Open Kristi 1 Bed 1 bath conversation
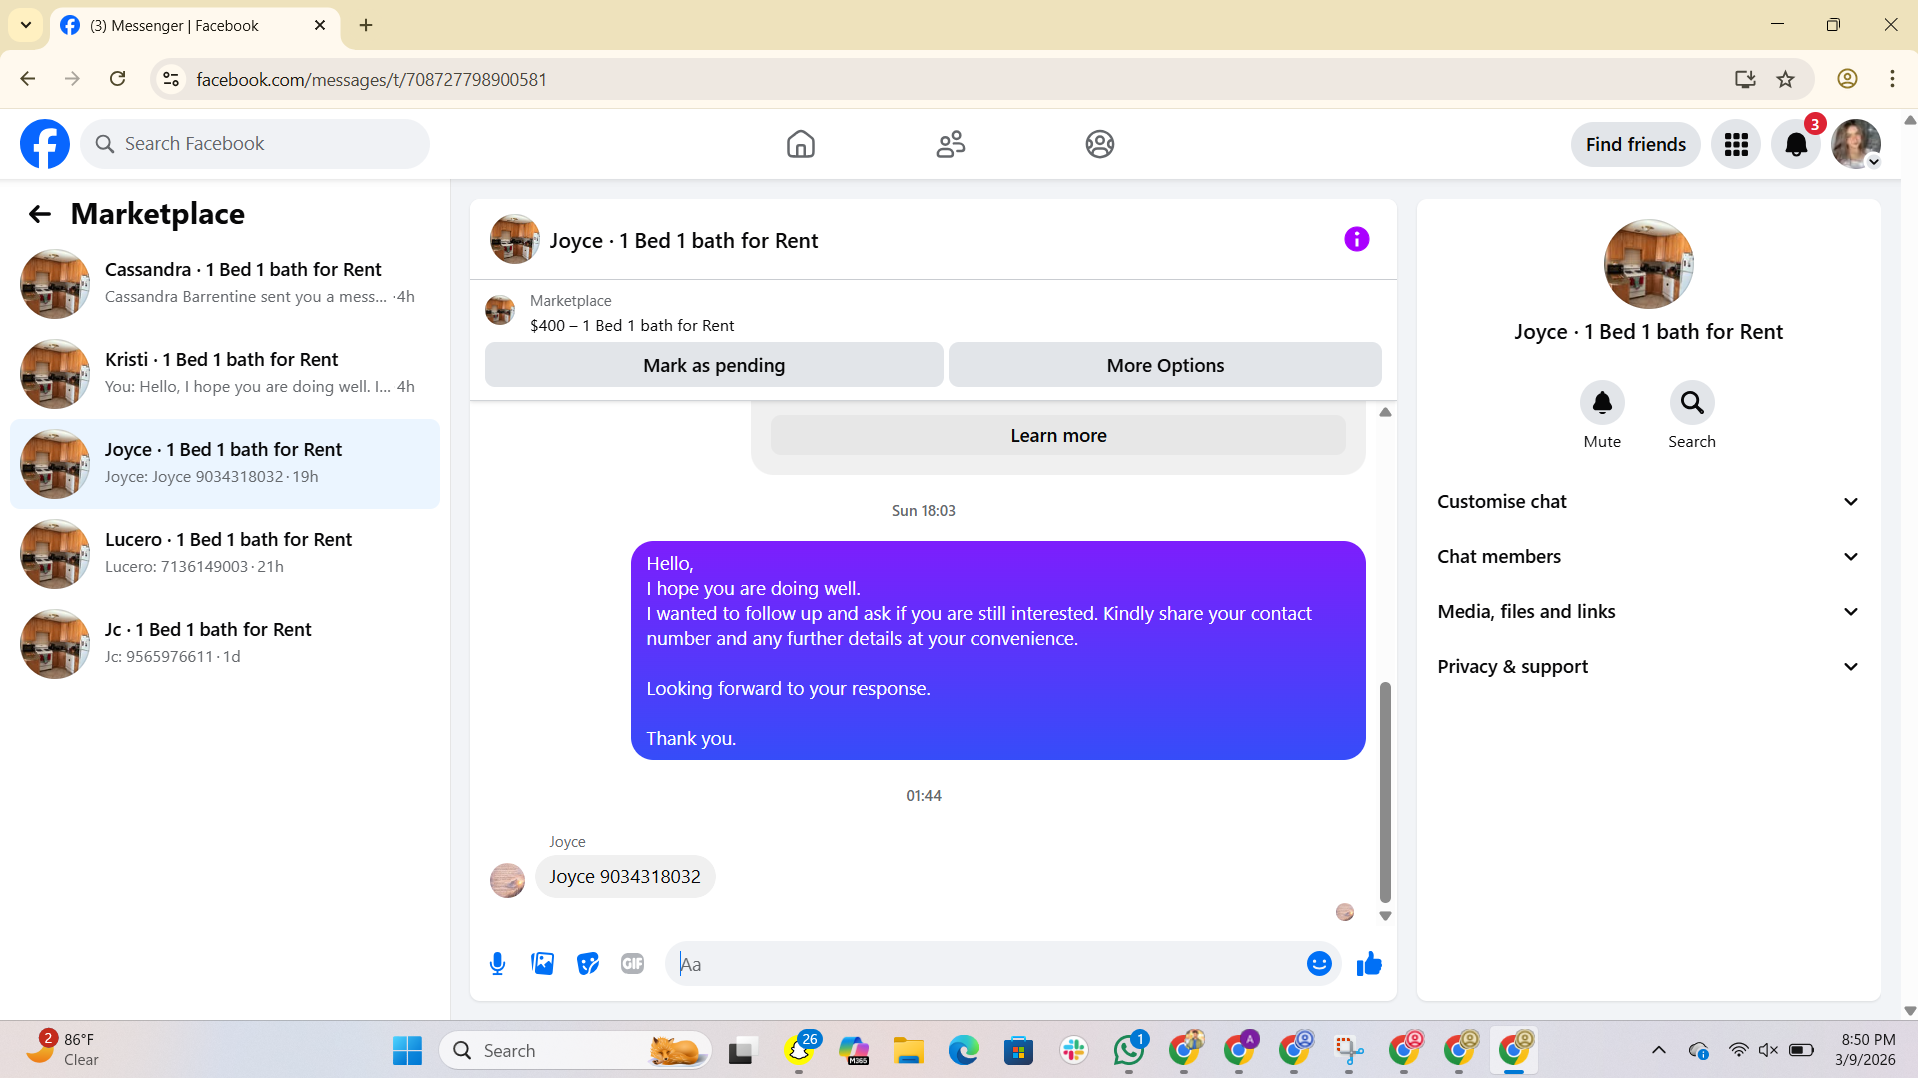The image size is (1918, 1078). [x=225, y=374]
